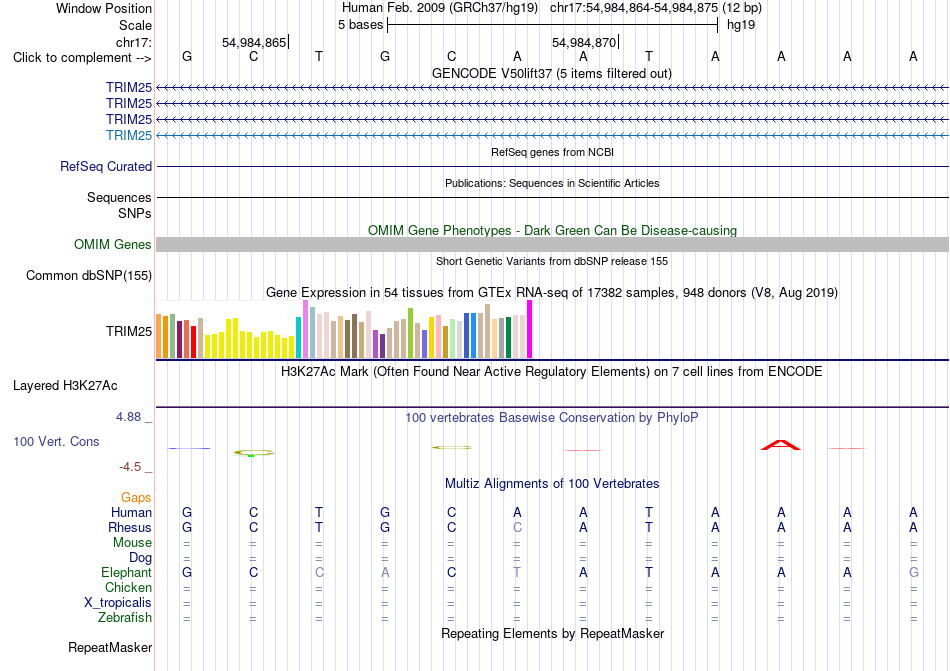The width and height of the screenshot is (950, 671).
Task: Click the faded A base in Elephant row
Action: pyautogui.click(x=385, y=573)
